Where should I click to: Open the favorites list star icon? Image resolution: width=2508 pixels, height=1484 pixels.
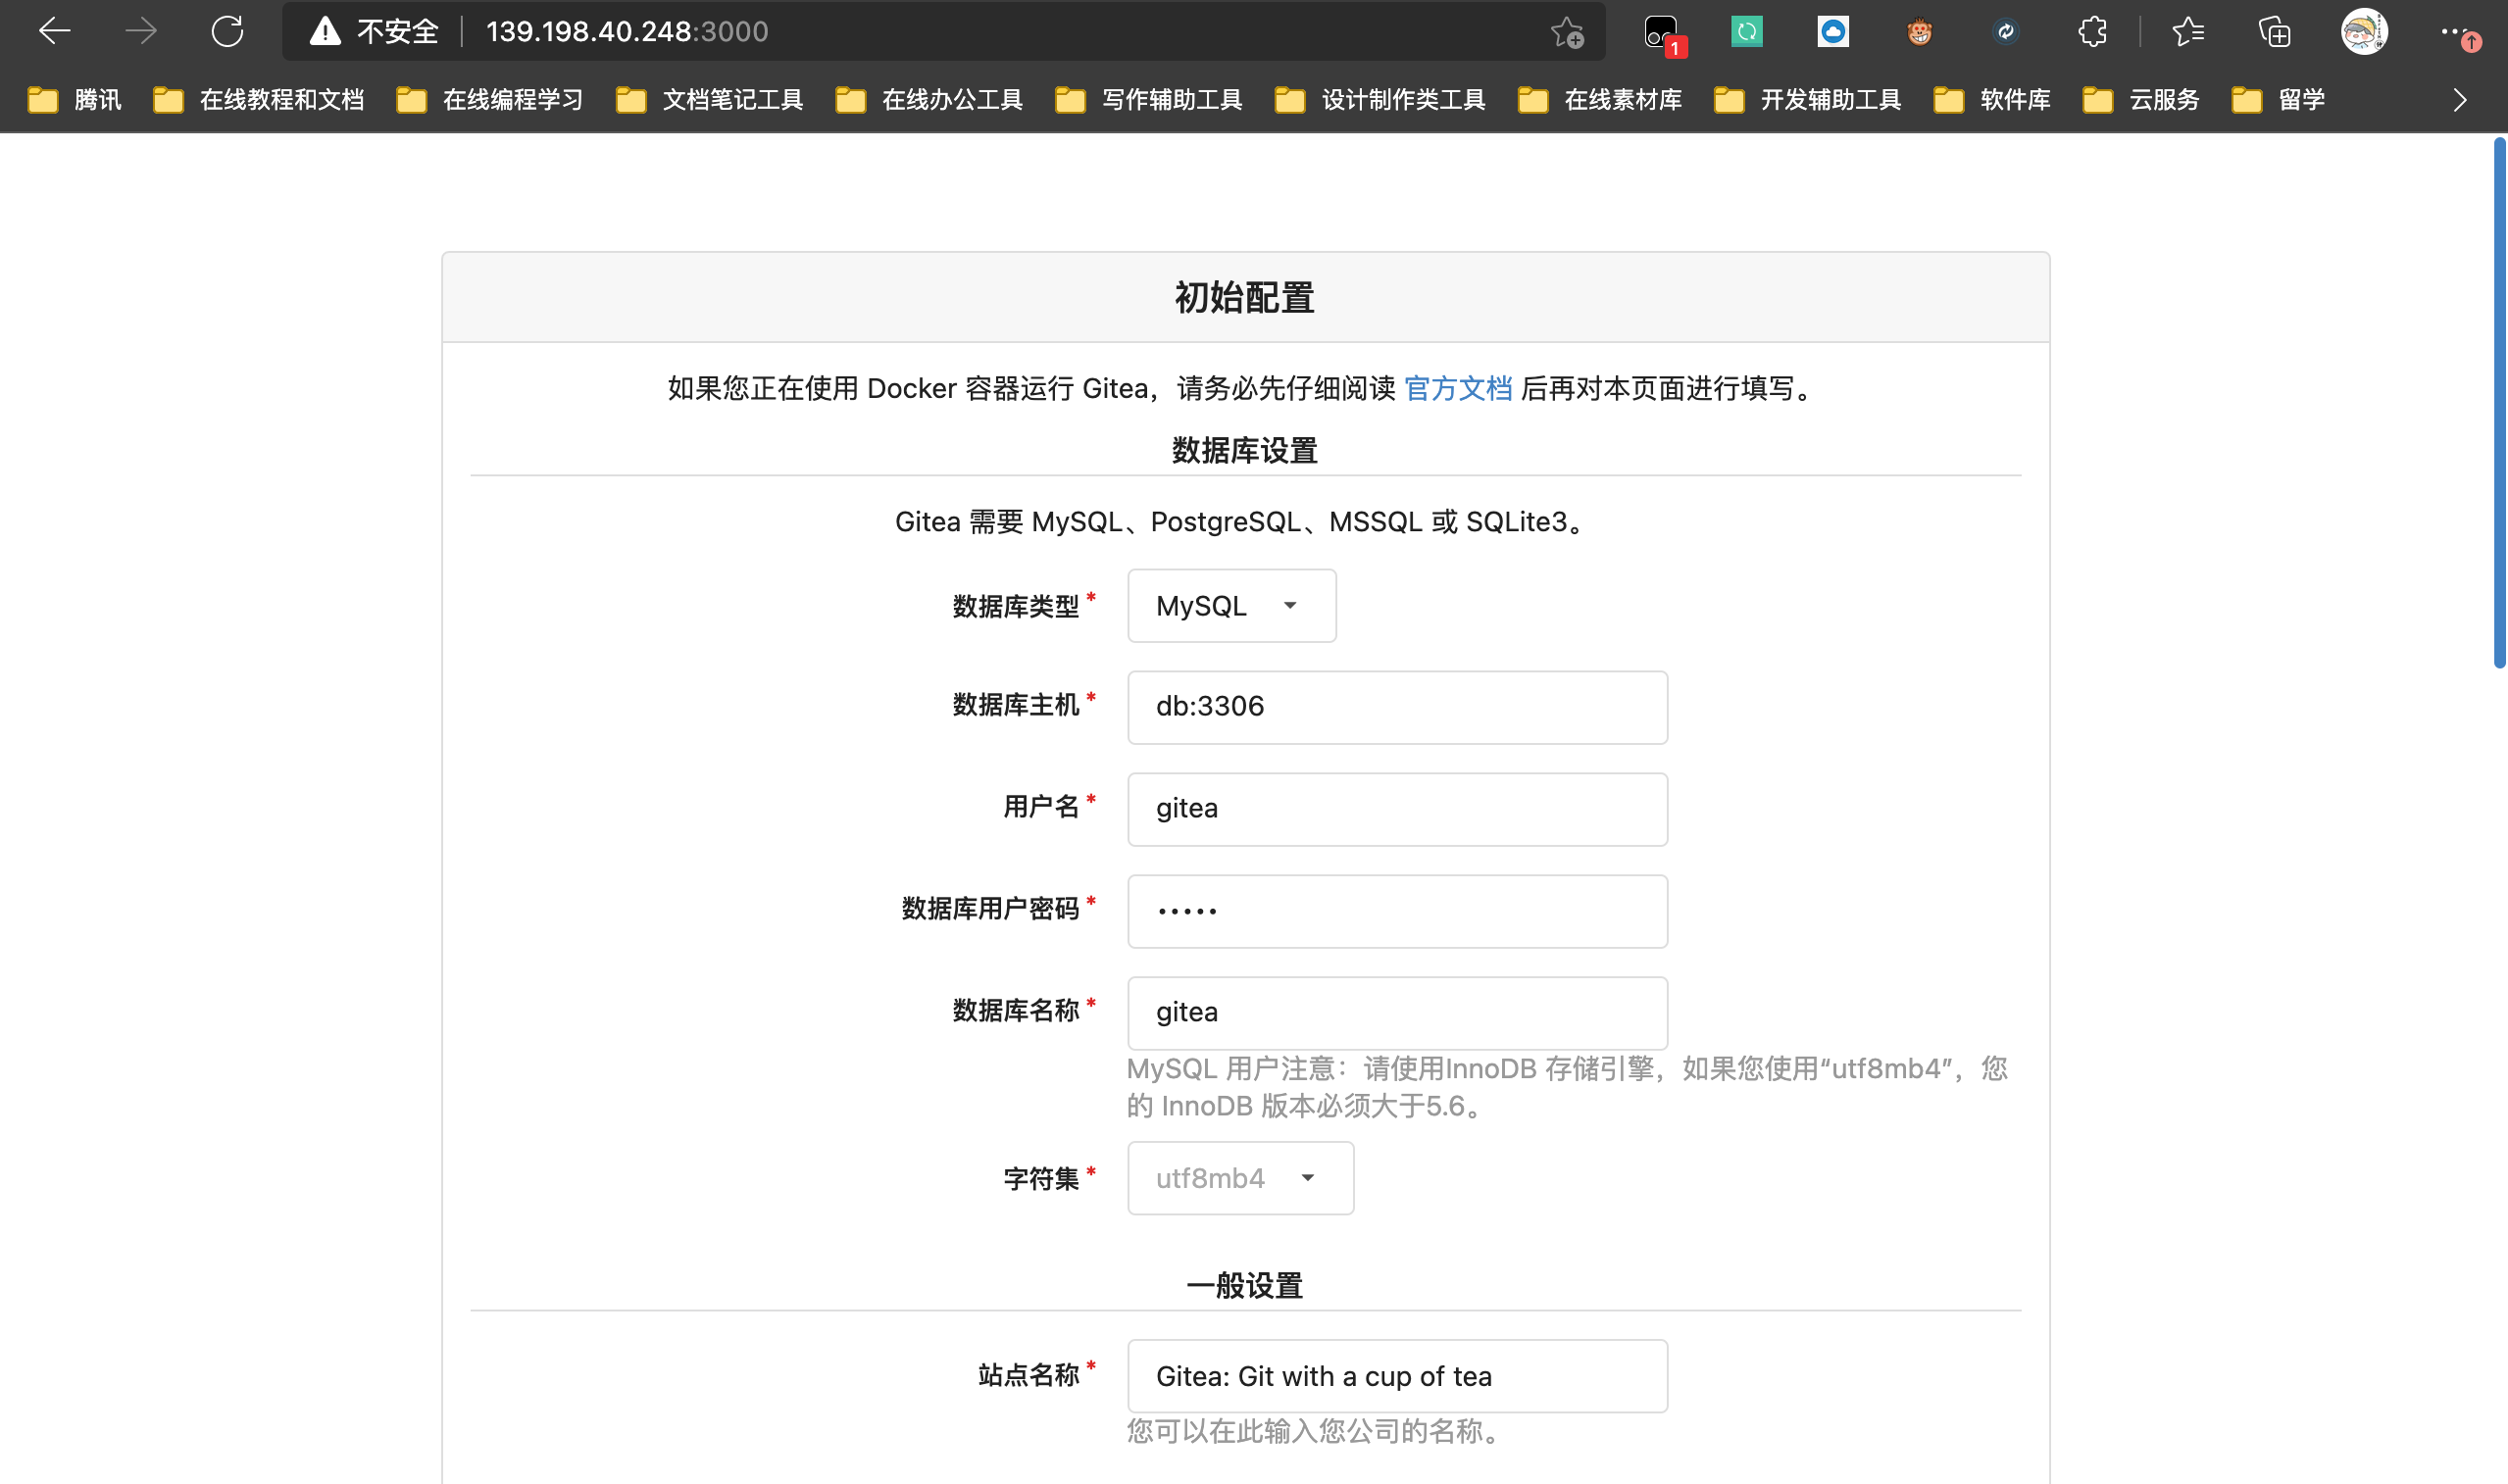coord(2188,32)
